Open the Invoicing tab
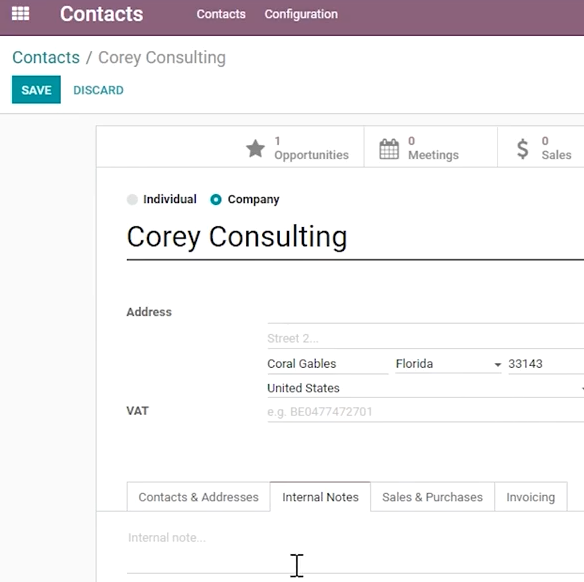584x582 pixels. pos(531,497)
